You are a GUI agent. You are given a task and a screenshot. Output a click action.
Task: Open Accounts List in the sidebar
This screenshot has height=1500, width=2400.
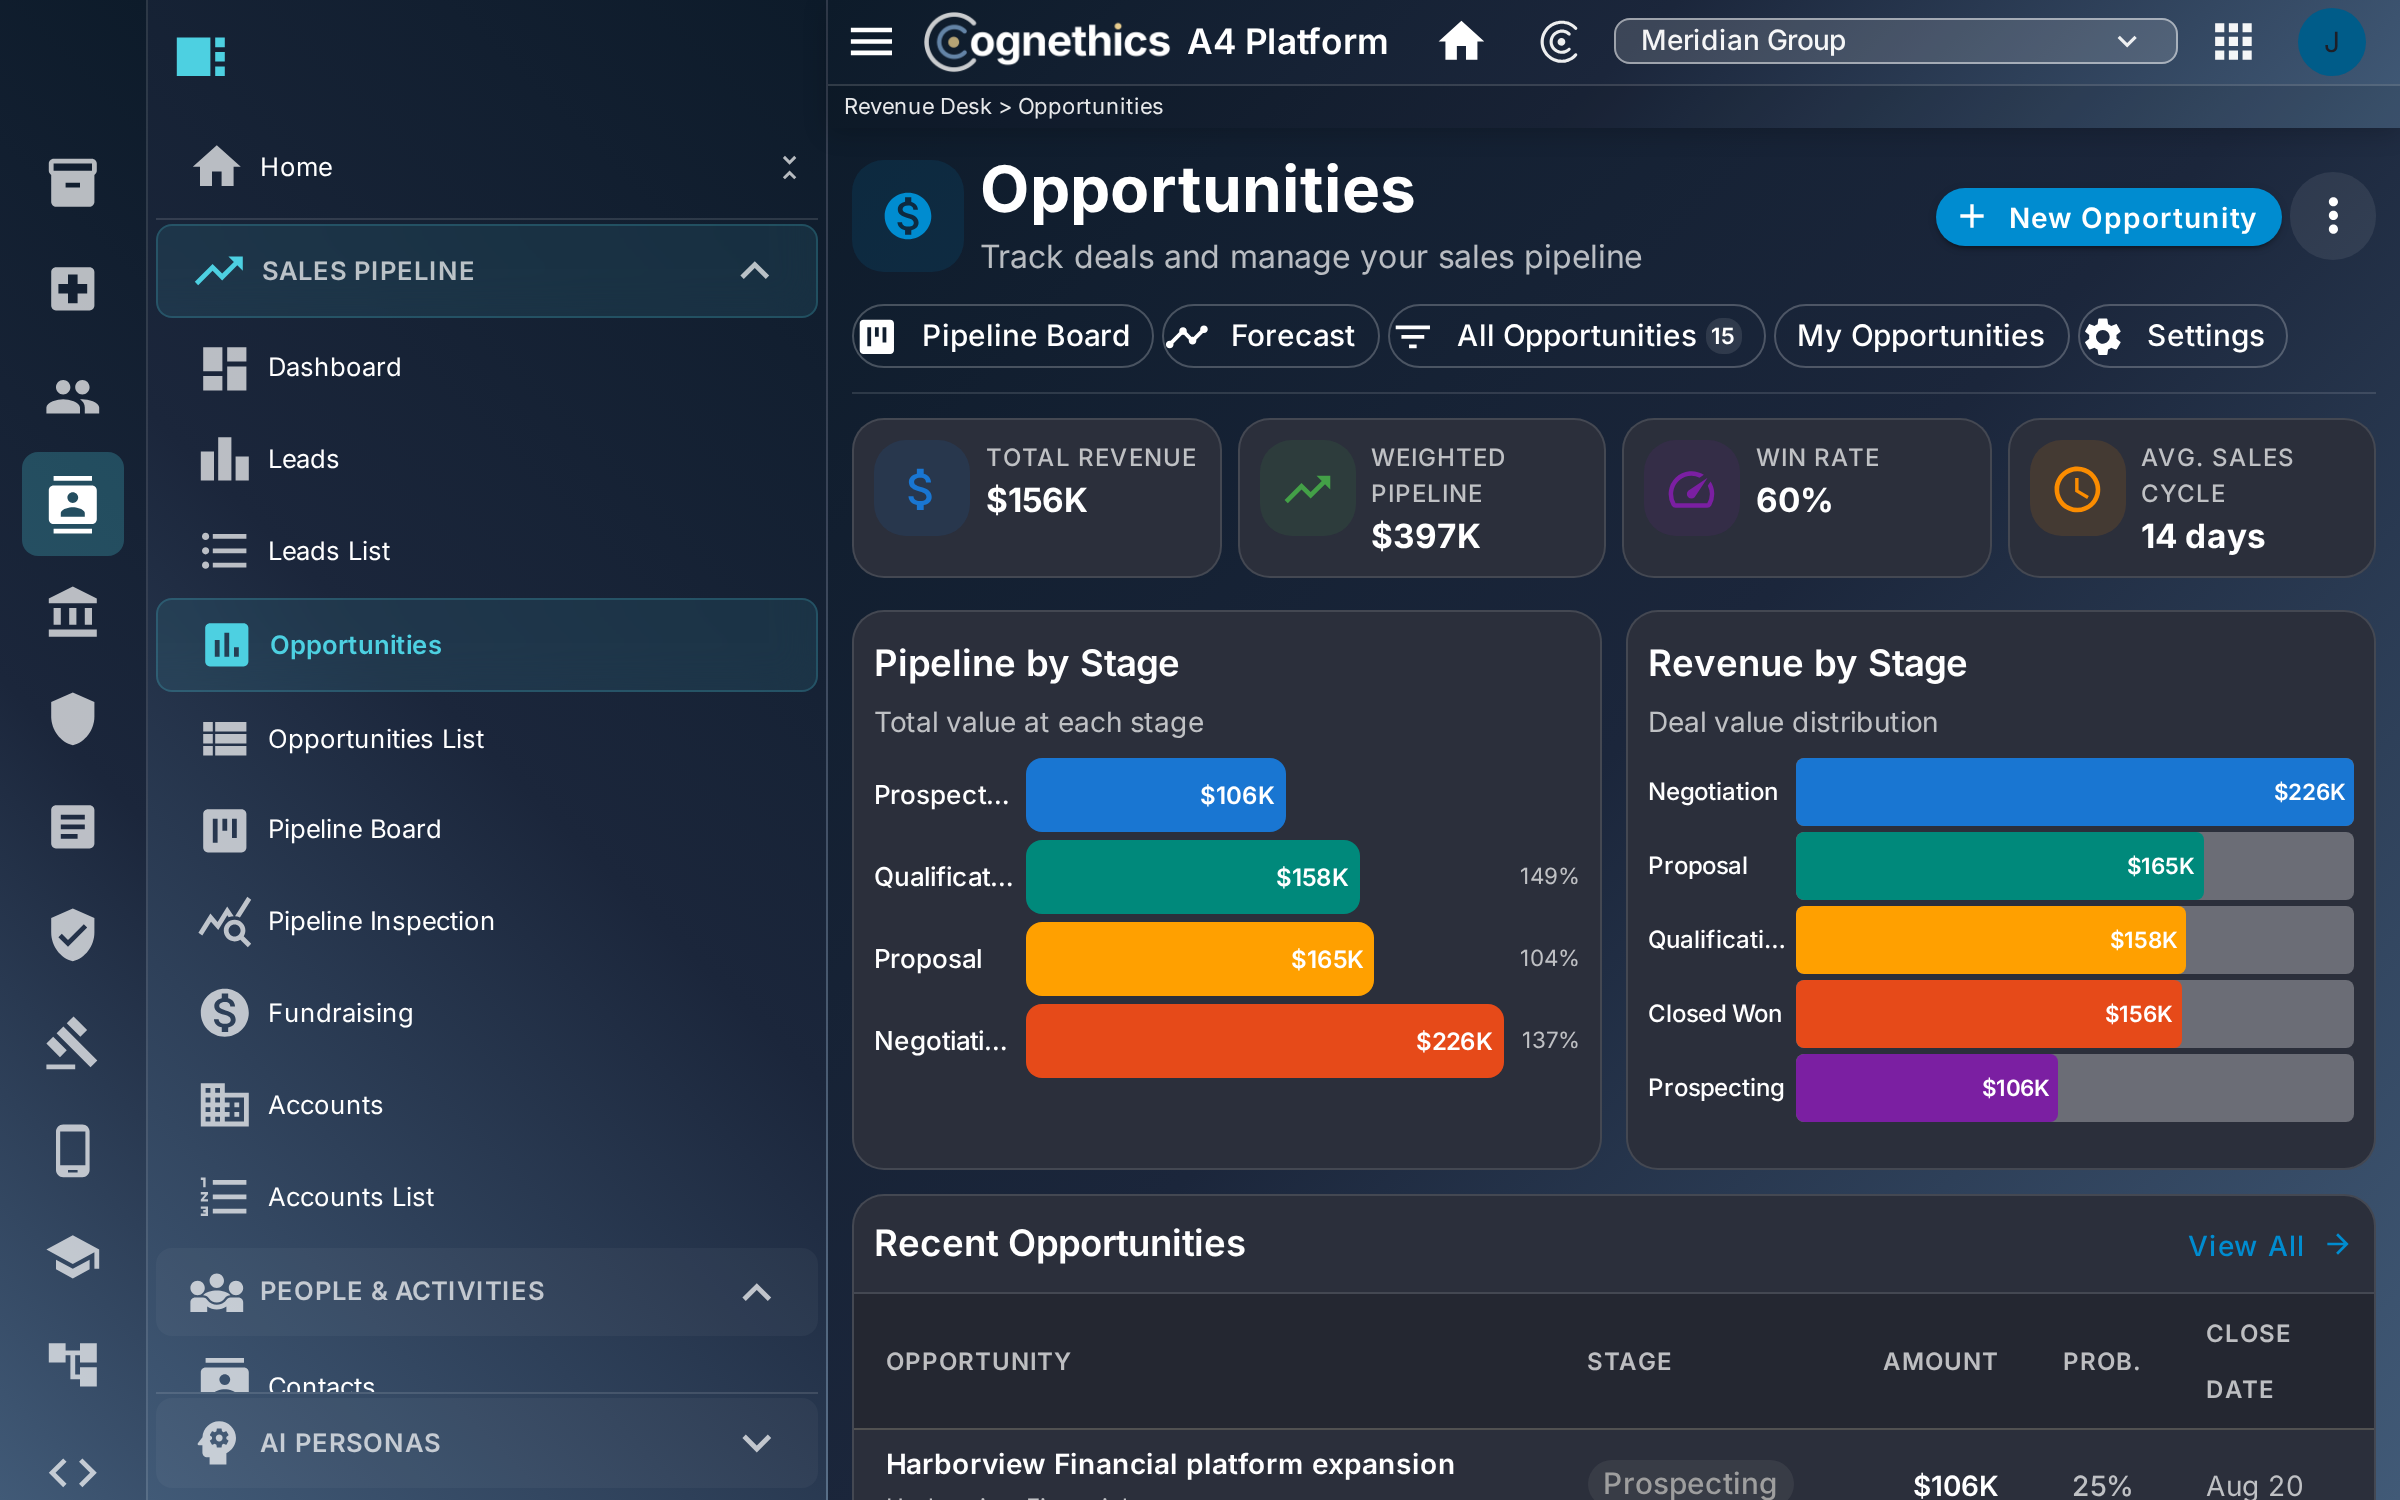tap(487, 1197)
